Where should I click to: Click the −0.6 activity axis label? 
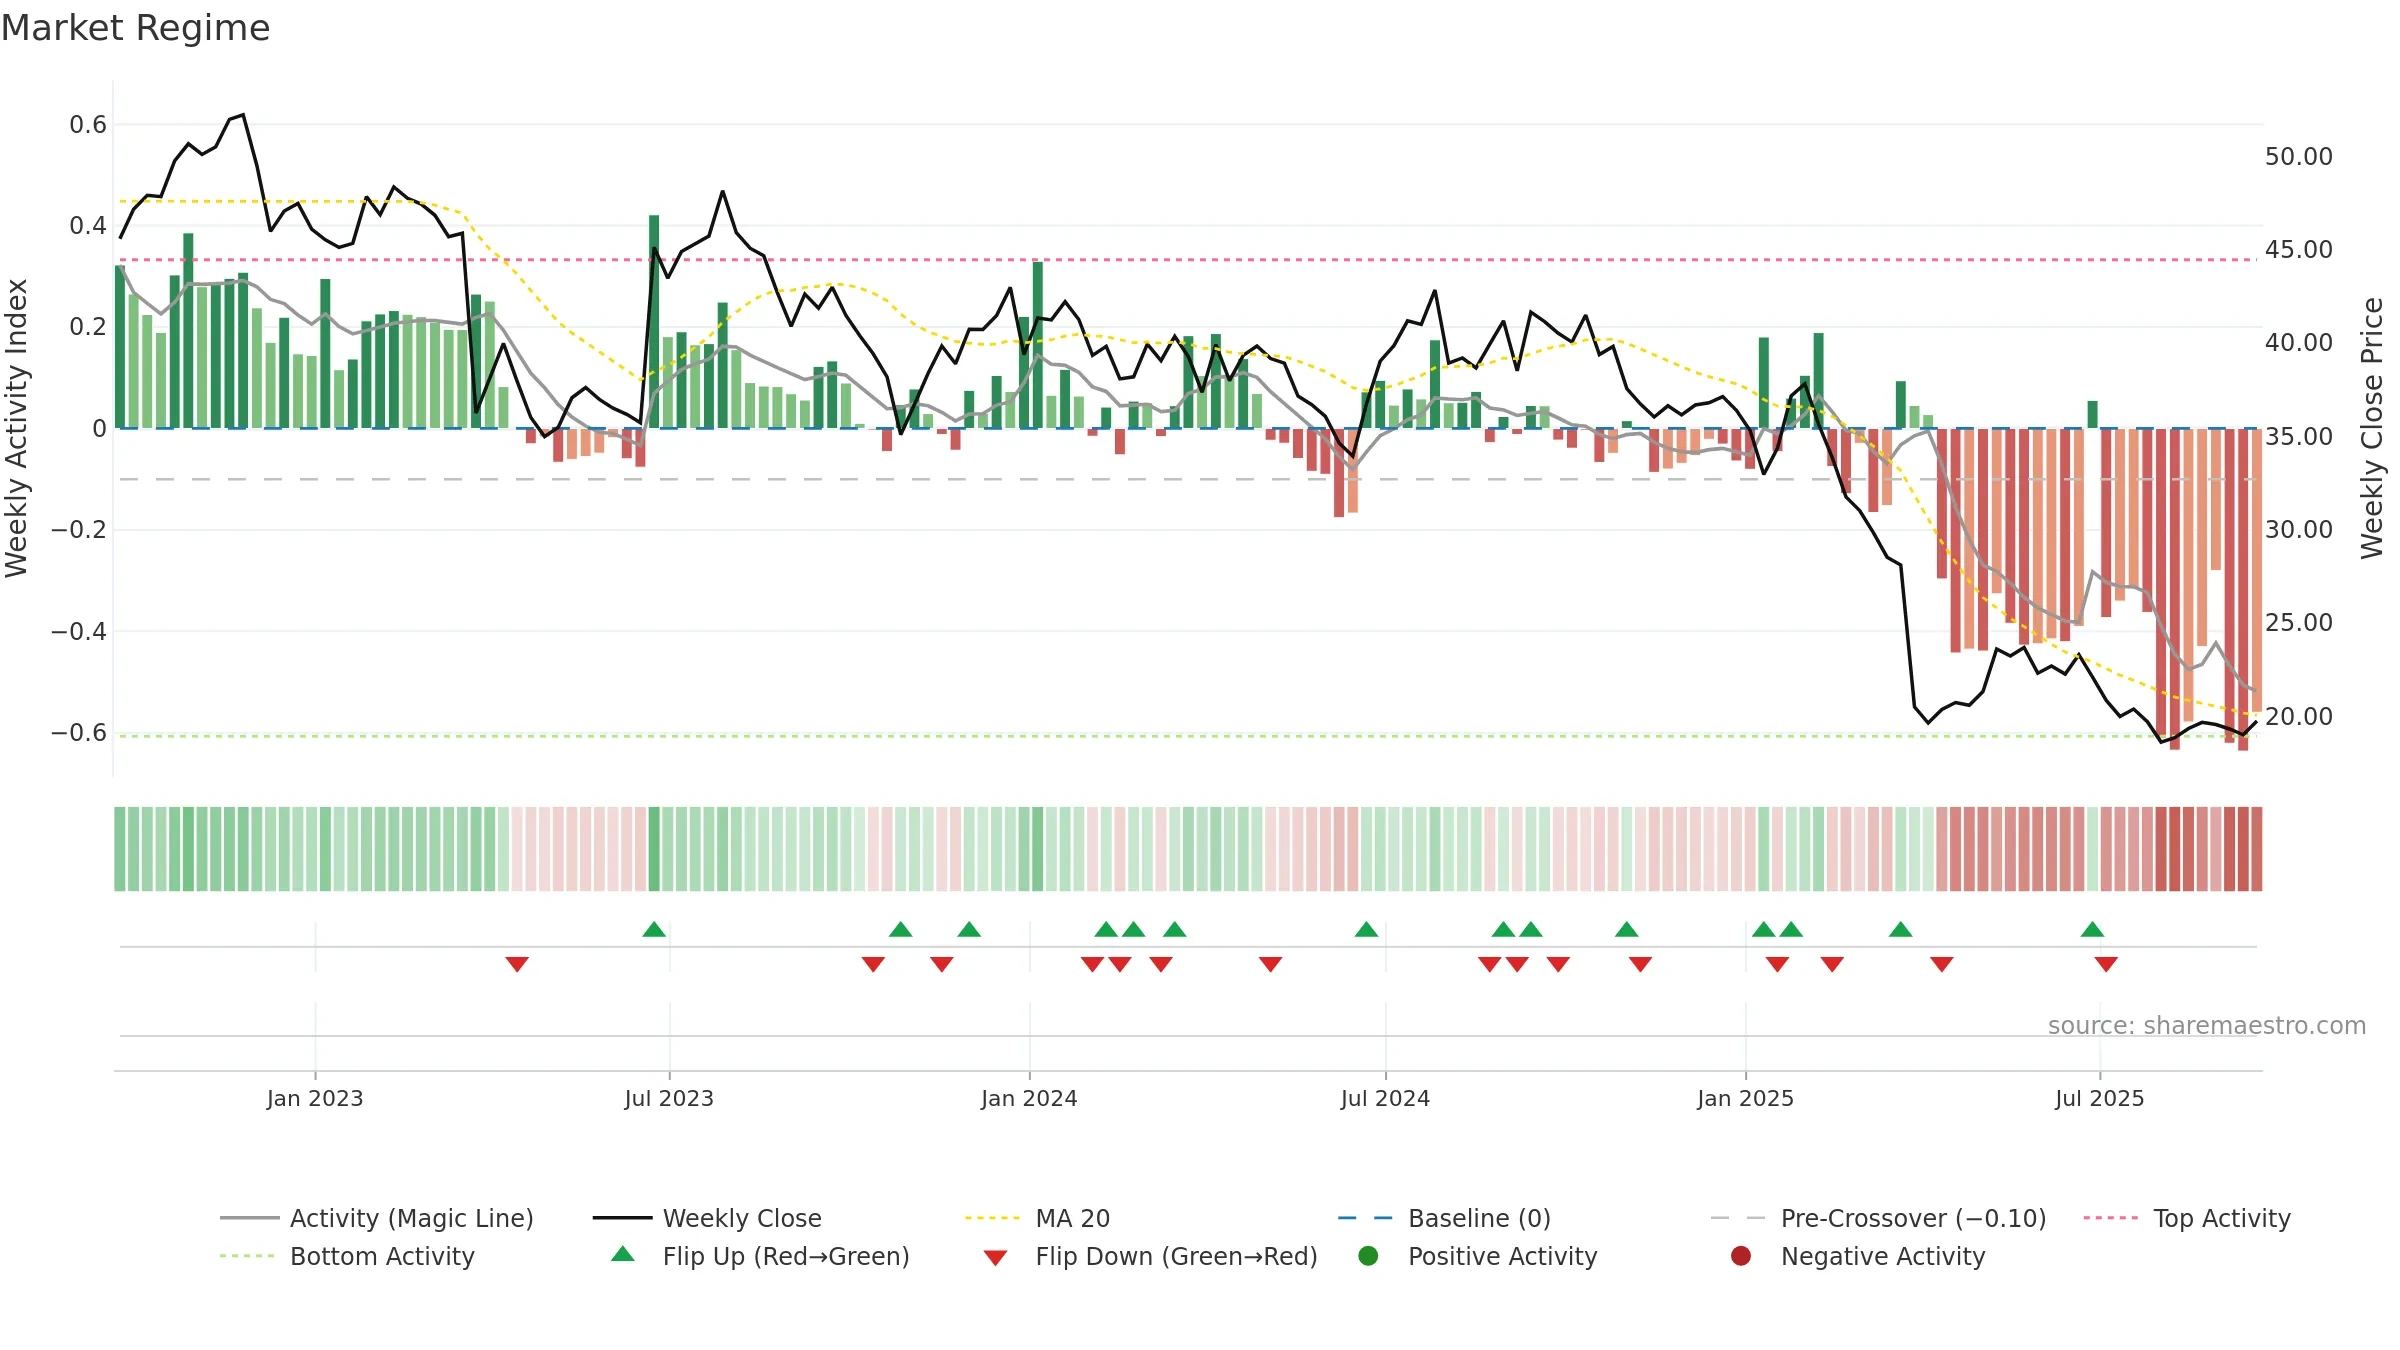[79, 732]
